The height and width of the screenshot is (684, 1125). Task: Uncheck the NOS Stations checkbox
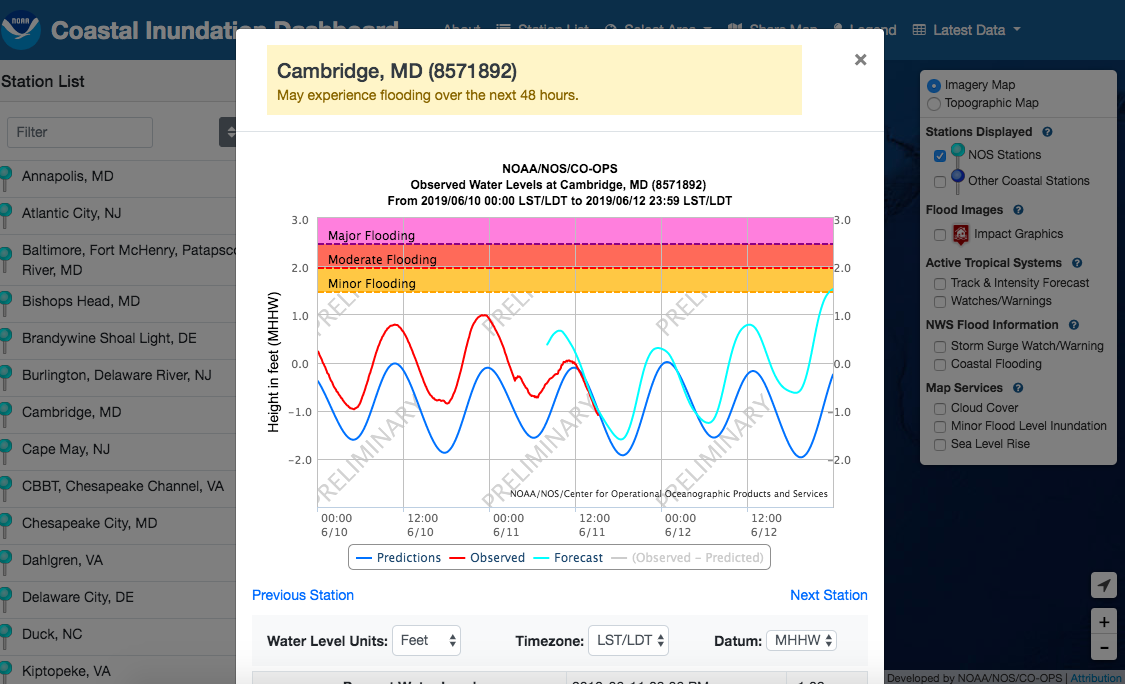click(x=940, y=156)
